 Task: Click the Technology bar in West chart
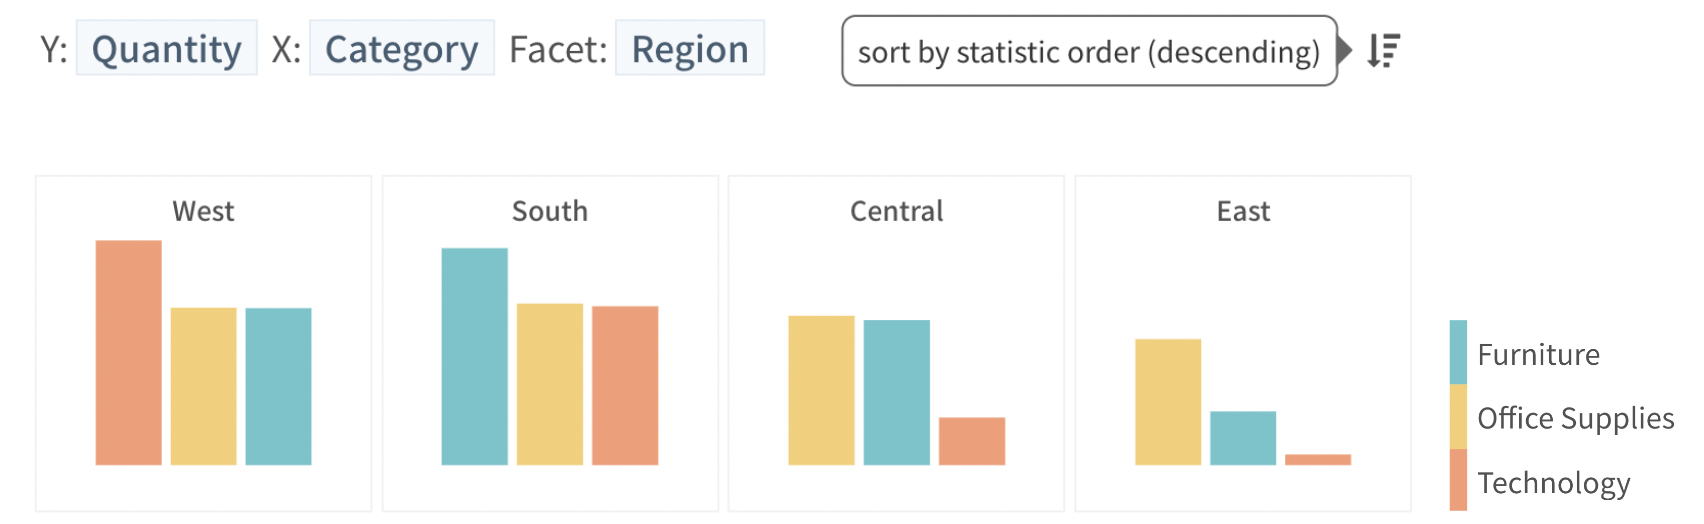[128, 352]
